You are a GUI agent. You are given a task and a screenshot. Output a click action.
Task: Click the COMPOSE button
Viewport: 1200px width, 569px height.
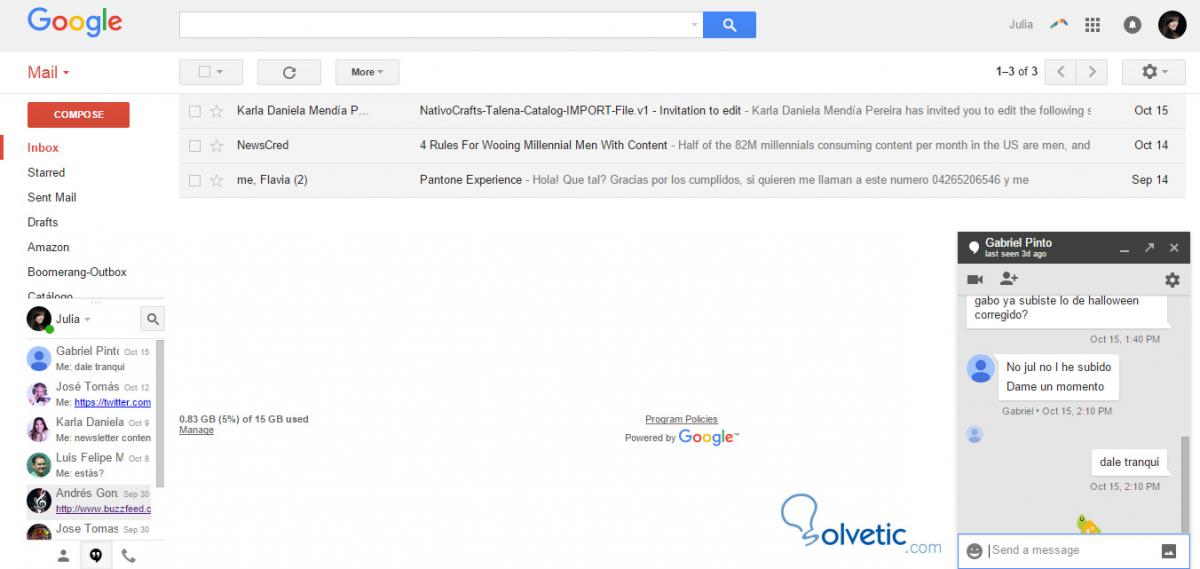tap(78, 115)
